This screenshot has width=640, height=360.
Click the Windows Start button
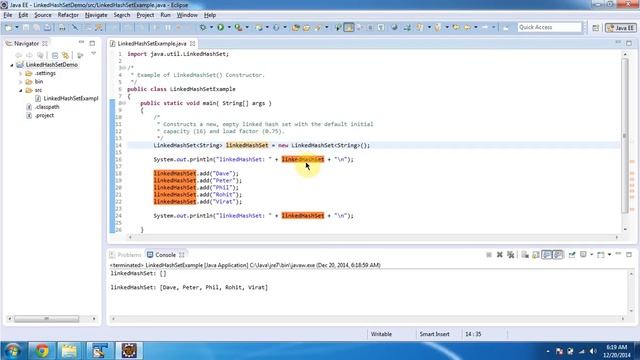point(12,350)
